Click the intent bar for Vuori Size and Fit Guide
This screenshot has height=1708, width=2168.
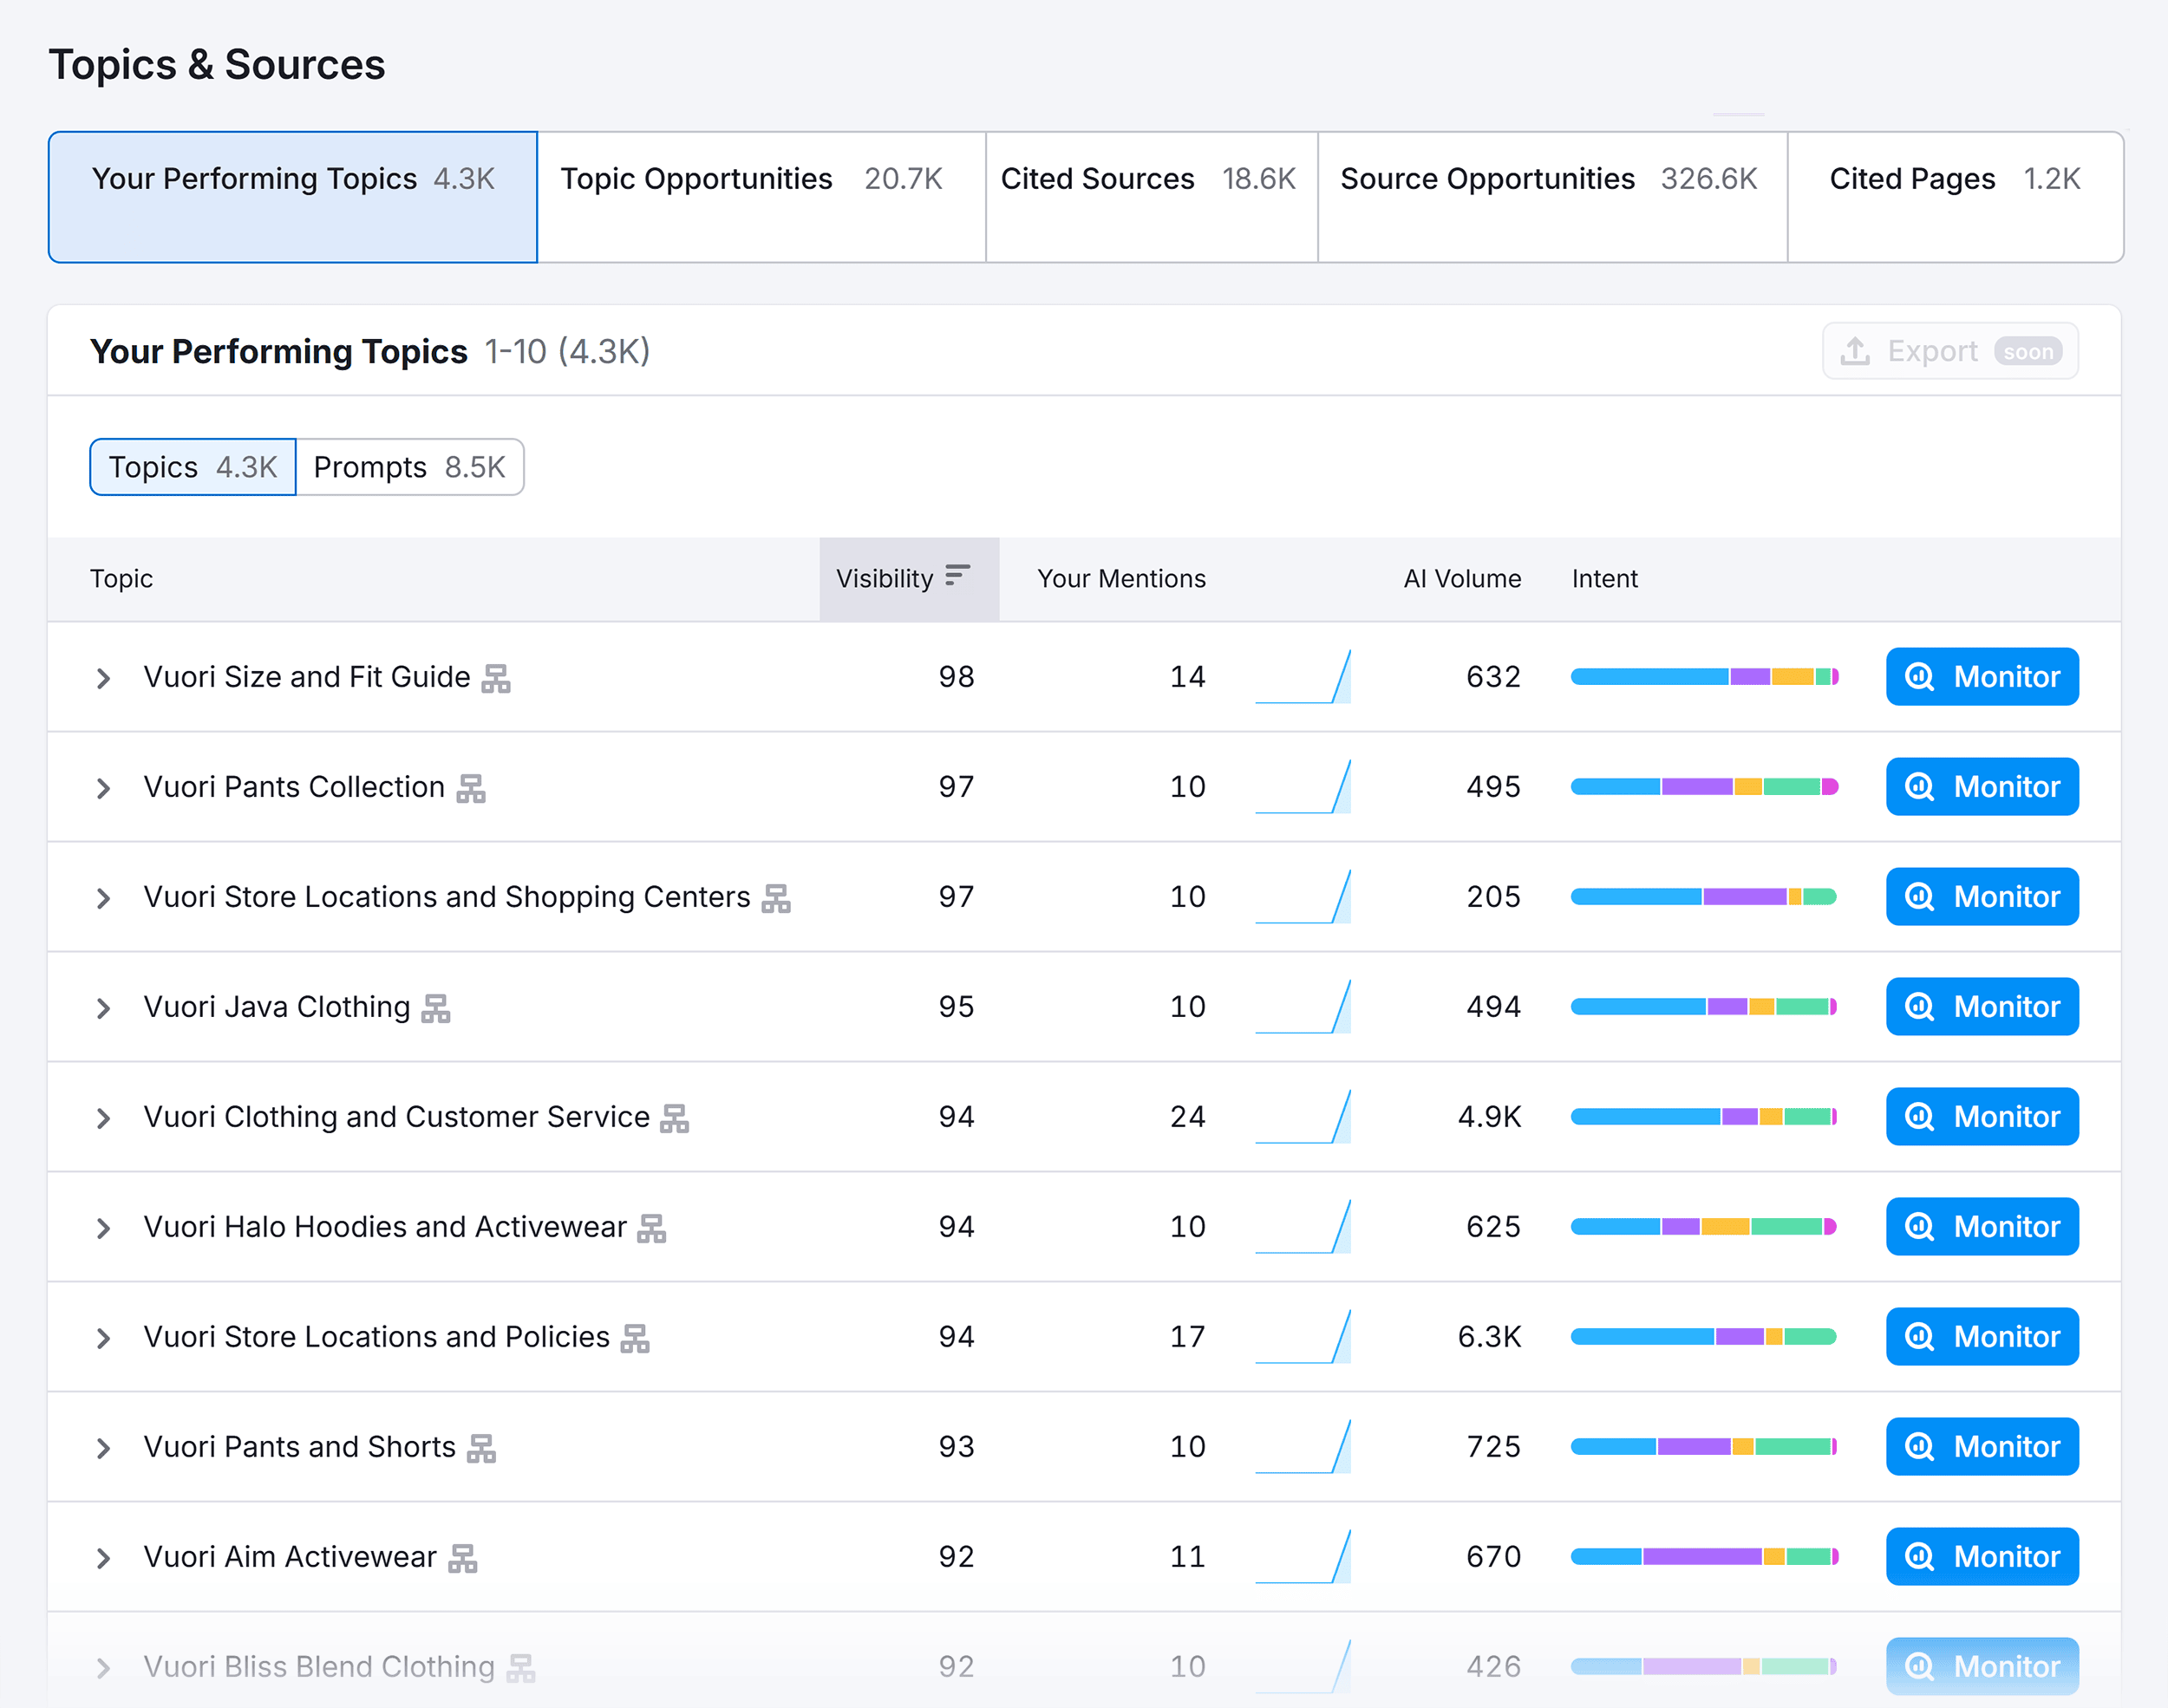pyautogui.click(x=1703, y=677)
